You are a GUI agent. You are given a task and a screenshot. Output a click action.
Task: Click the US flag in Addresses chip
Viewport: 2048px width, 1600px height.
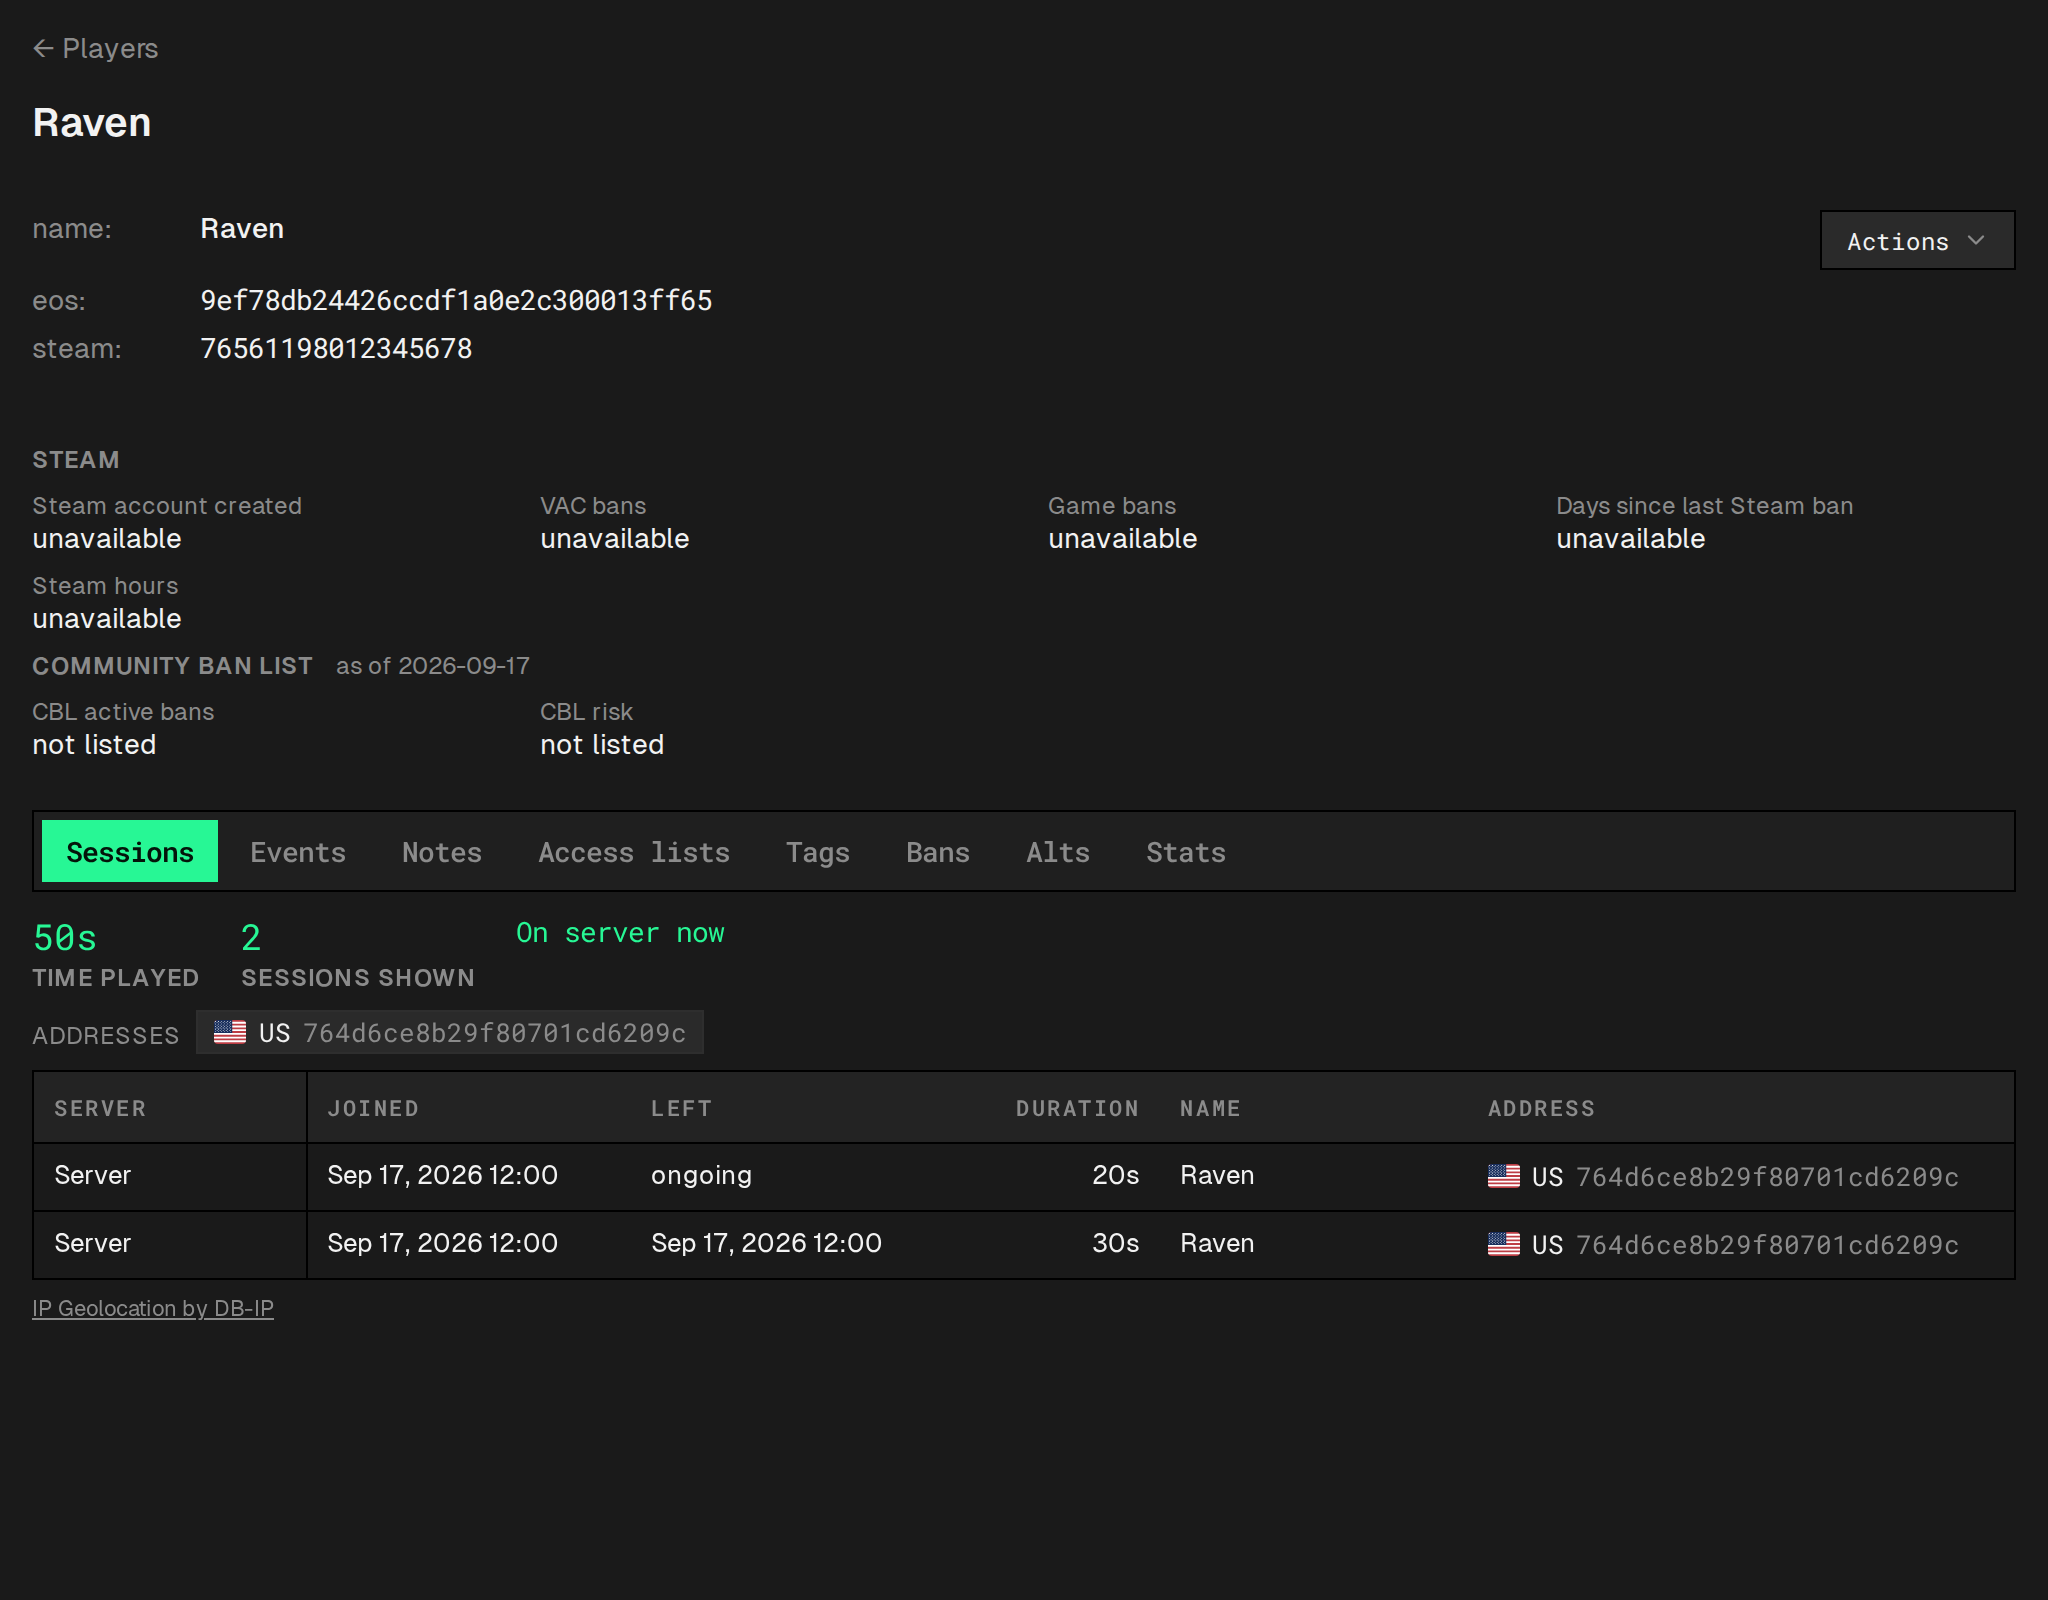coord(230,1032)
